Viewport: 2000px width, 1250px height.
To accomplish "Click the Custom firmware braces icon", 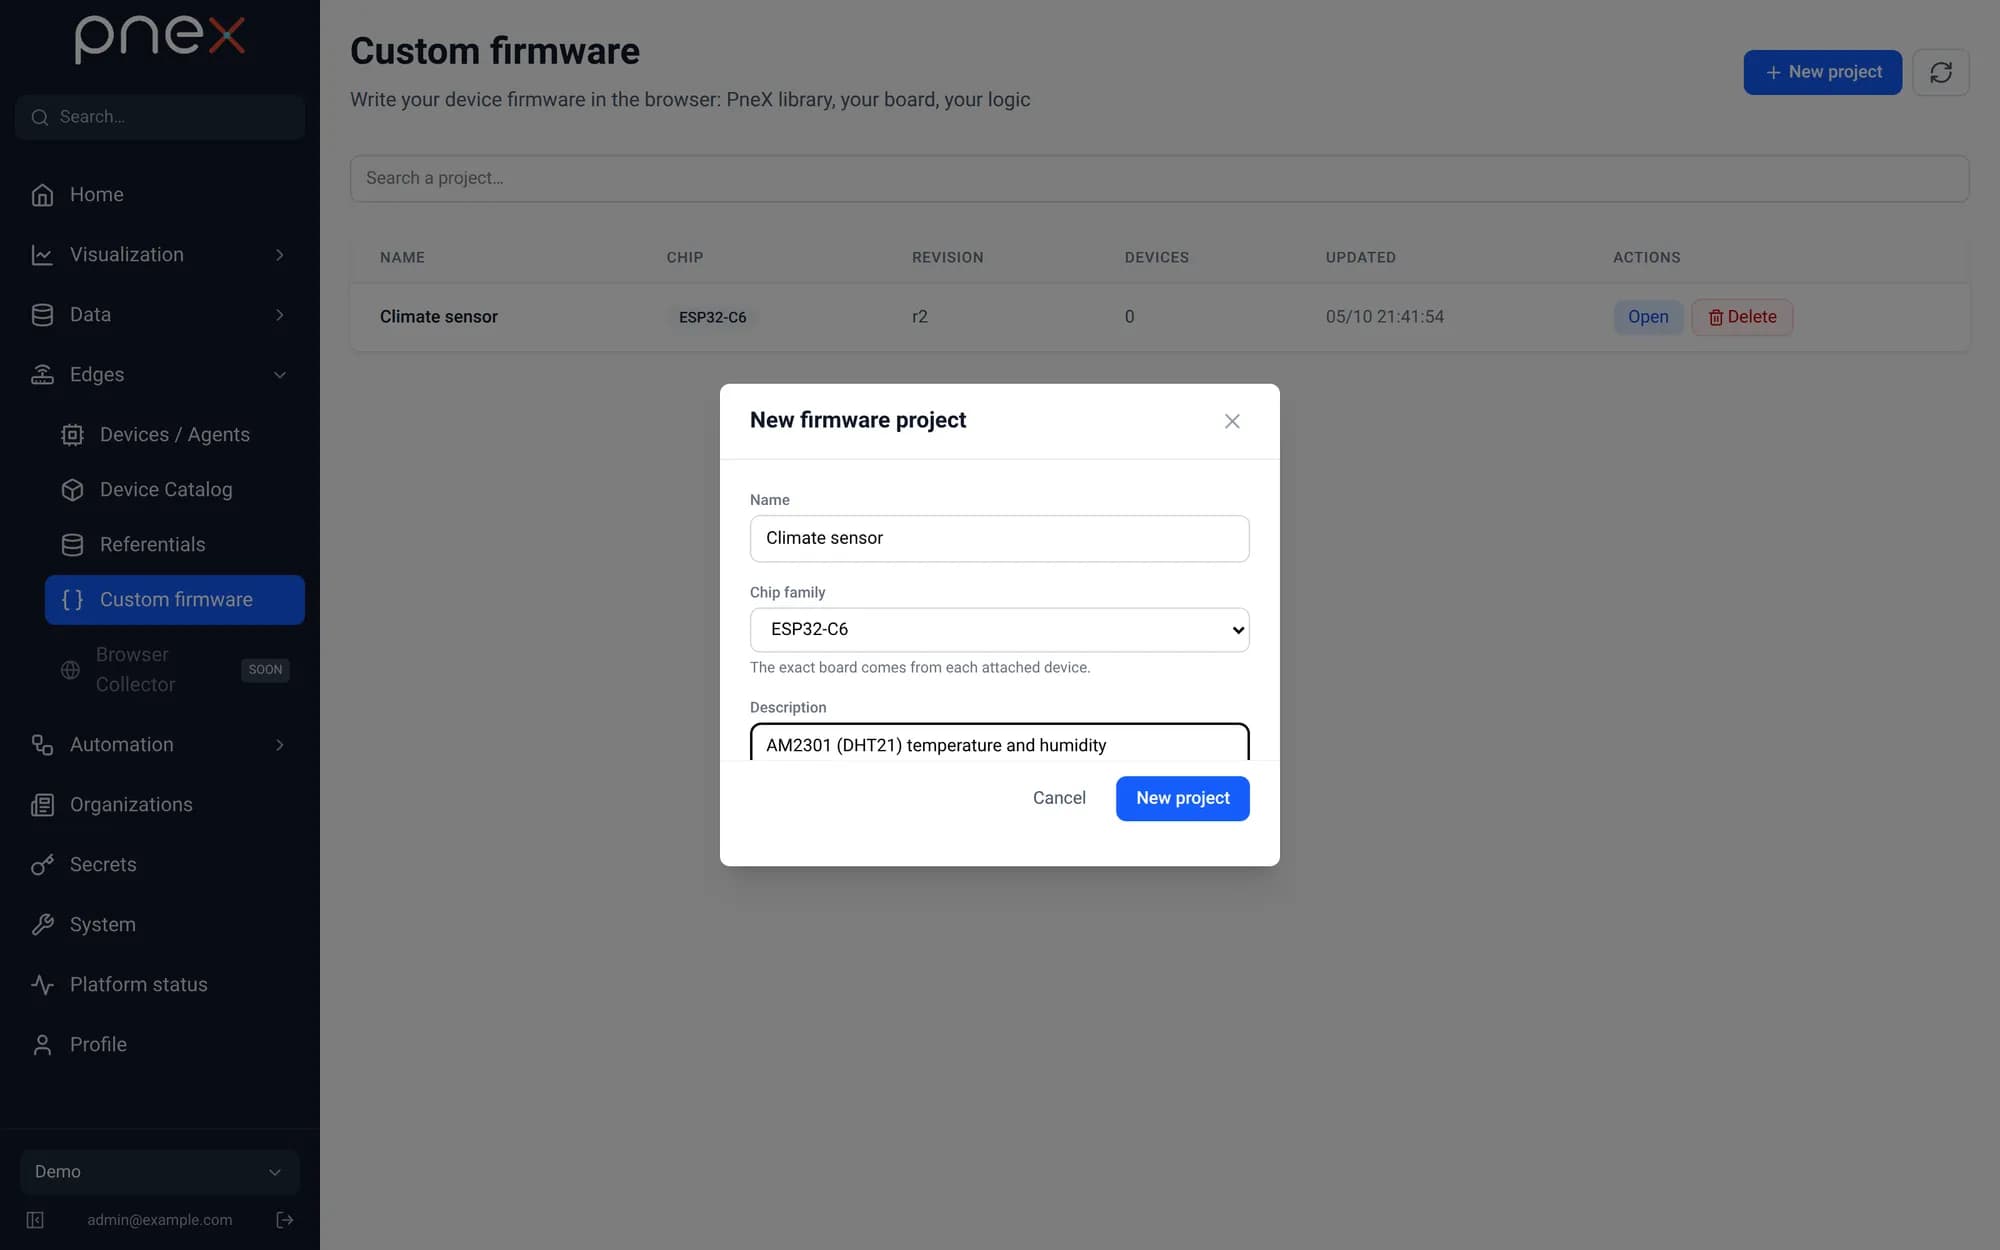I will pyautogui.click(x=72, y=600).
